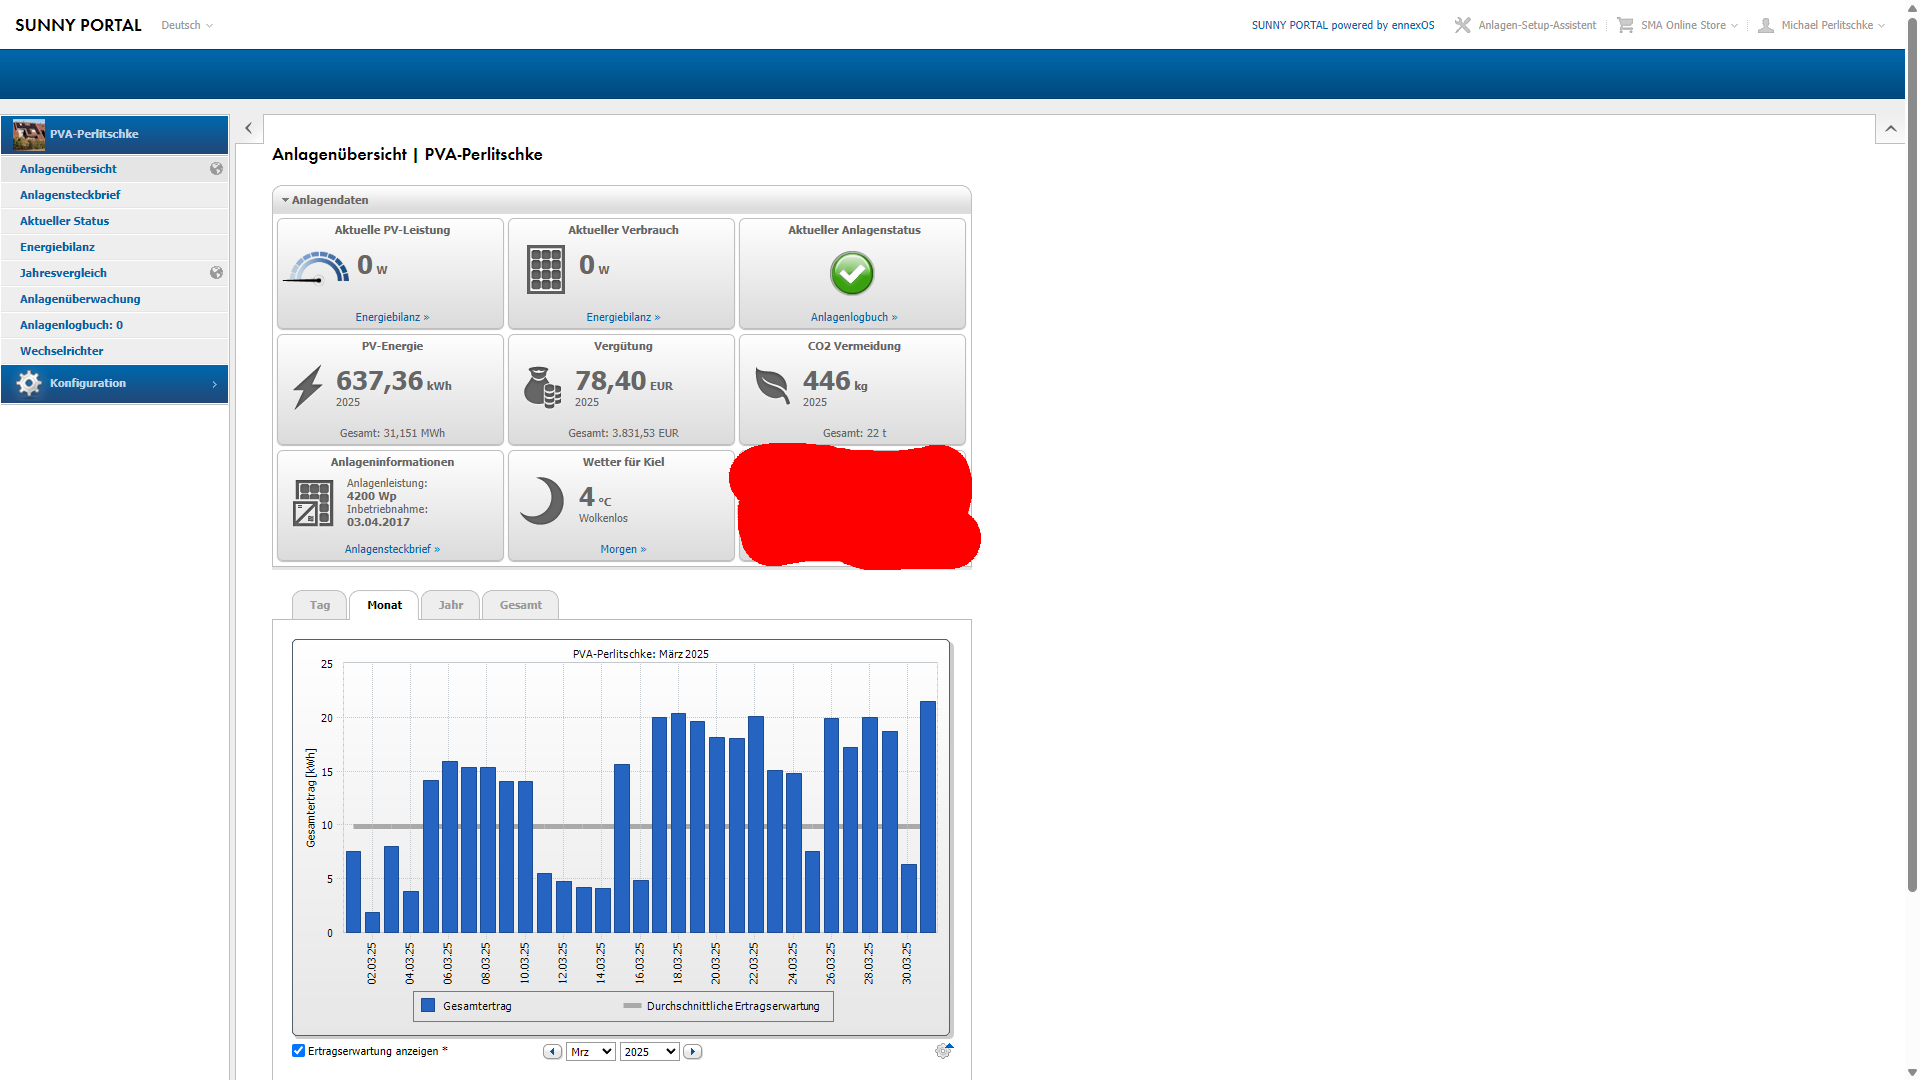Collapse sidebar with left chevron button

tap(249, 128)
